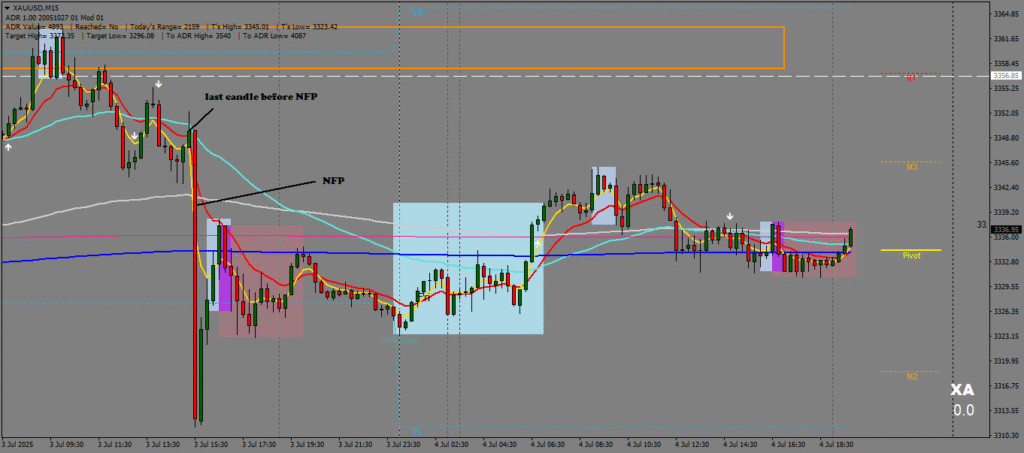The image size is (1024, 453).
Task: Click the 'ADR 1.00 20051027 01 Mod 01' text
Action: click(53, 18)
